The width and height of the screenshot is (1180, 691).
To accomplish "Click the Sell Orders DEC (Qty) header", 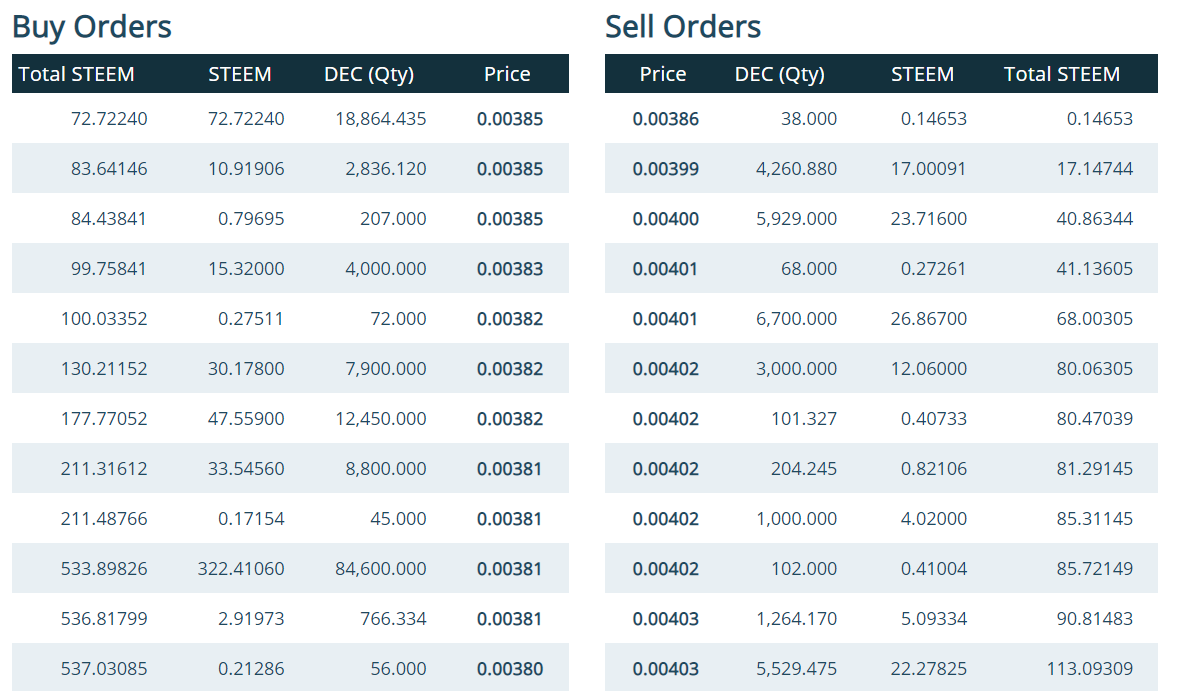I will tap(780, 75).
